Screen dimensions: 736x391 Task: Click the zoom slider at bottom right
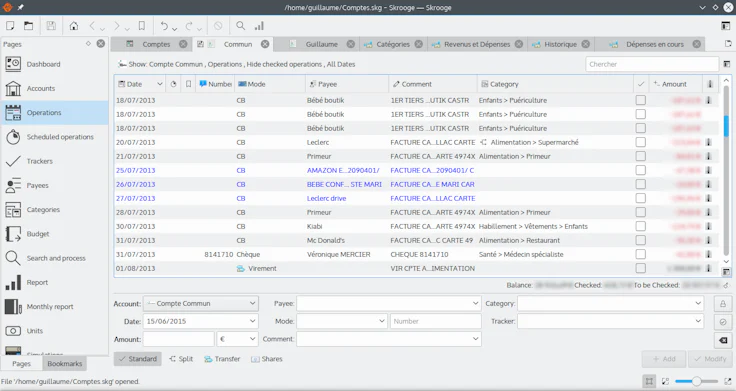point(696,382)
